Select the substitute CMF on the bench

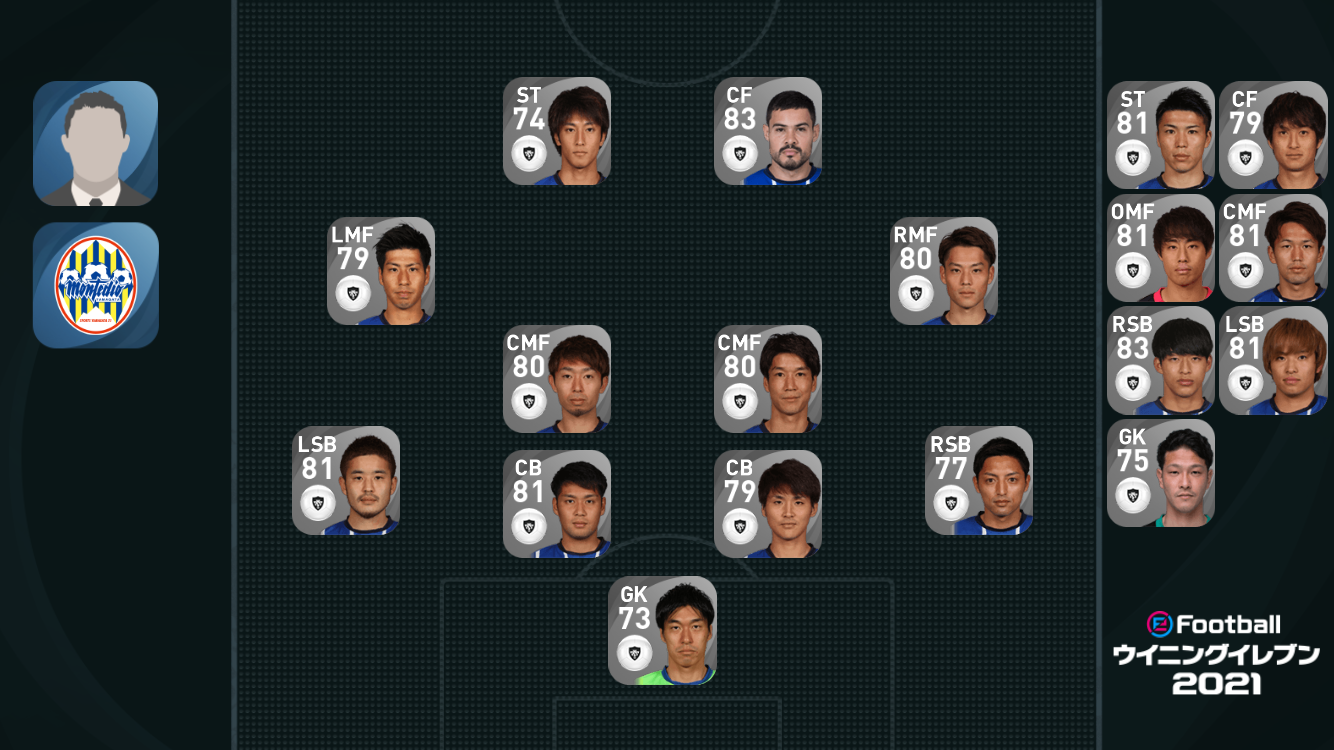[1273, 248]
